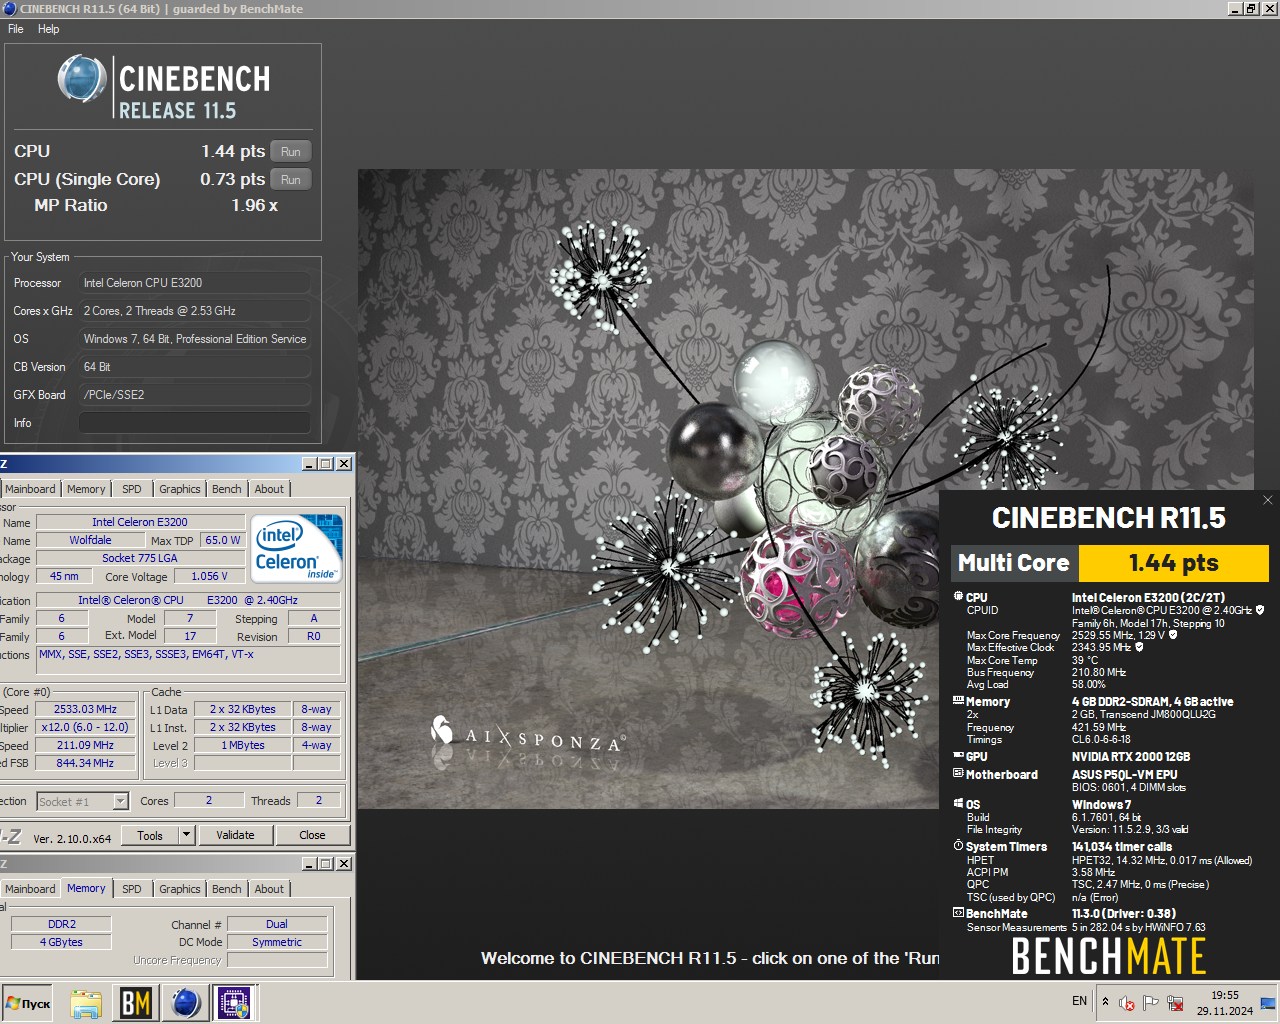Click the BenchMate version icon in the panel
This screenshot has width=1280, height=1024.
(x=958, y=913)
